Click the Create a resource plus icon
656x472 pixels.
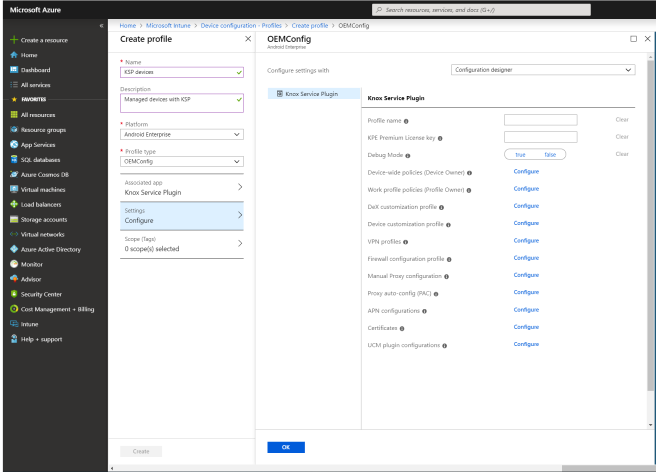point(14,40)
